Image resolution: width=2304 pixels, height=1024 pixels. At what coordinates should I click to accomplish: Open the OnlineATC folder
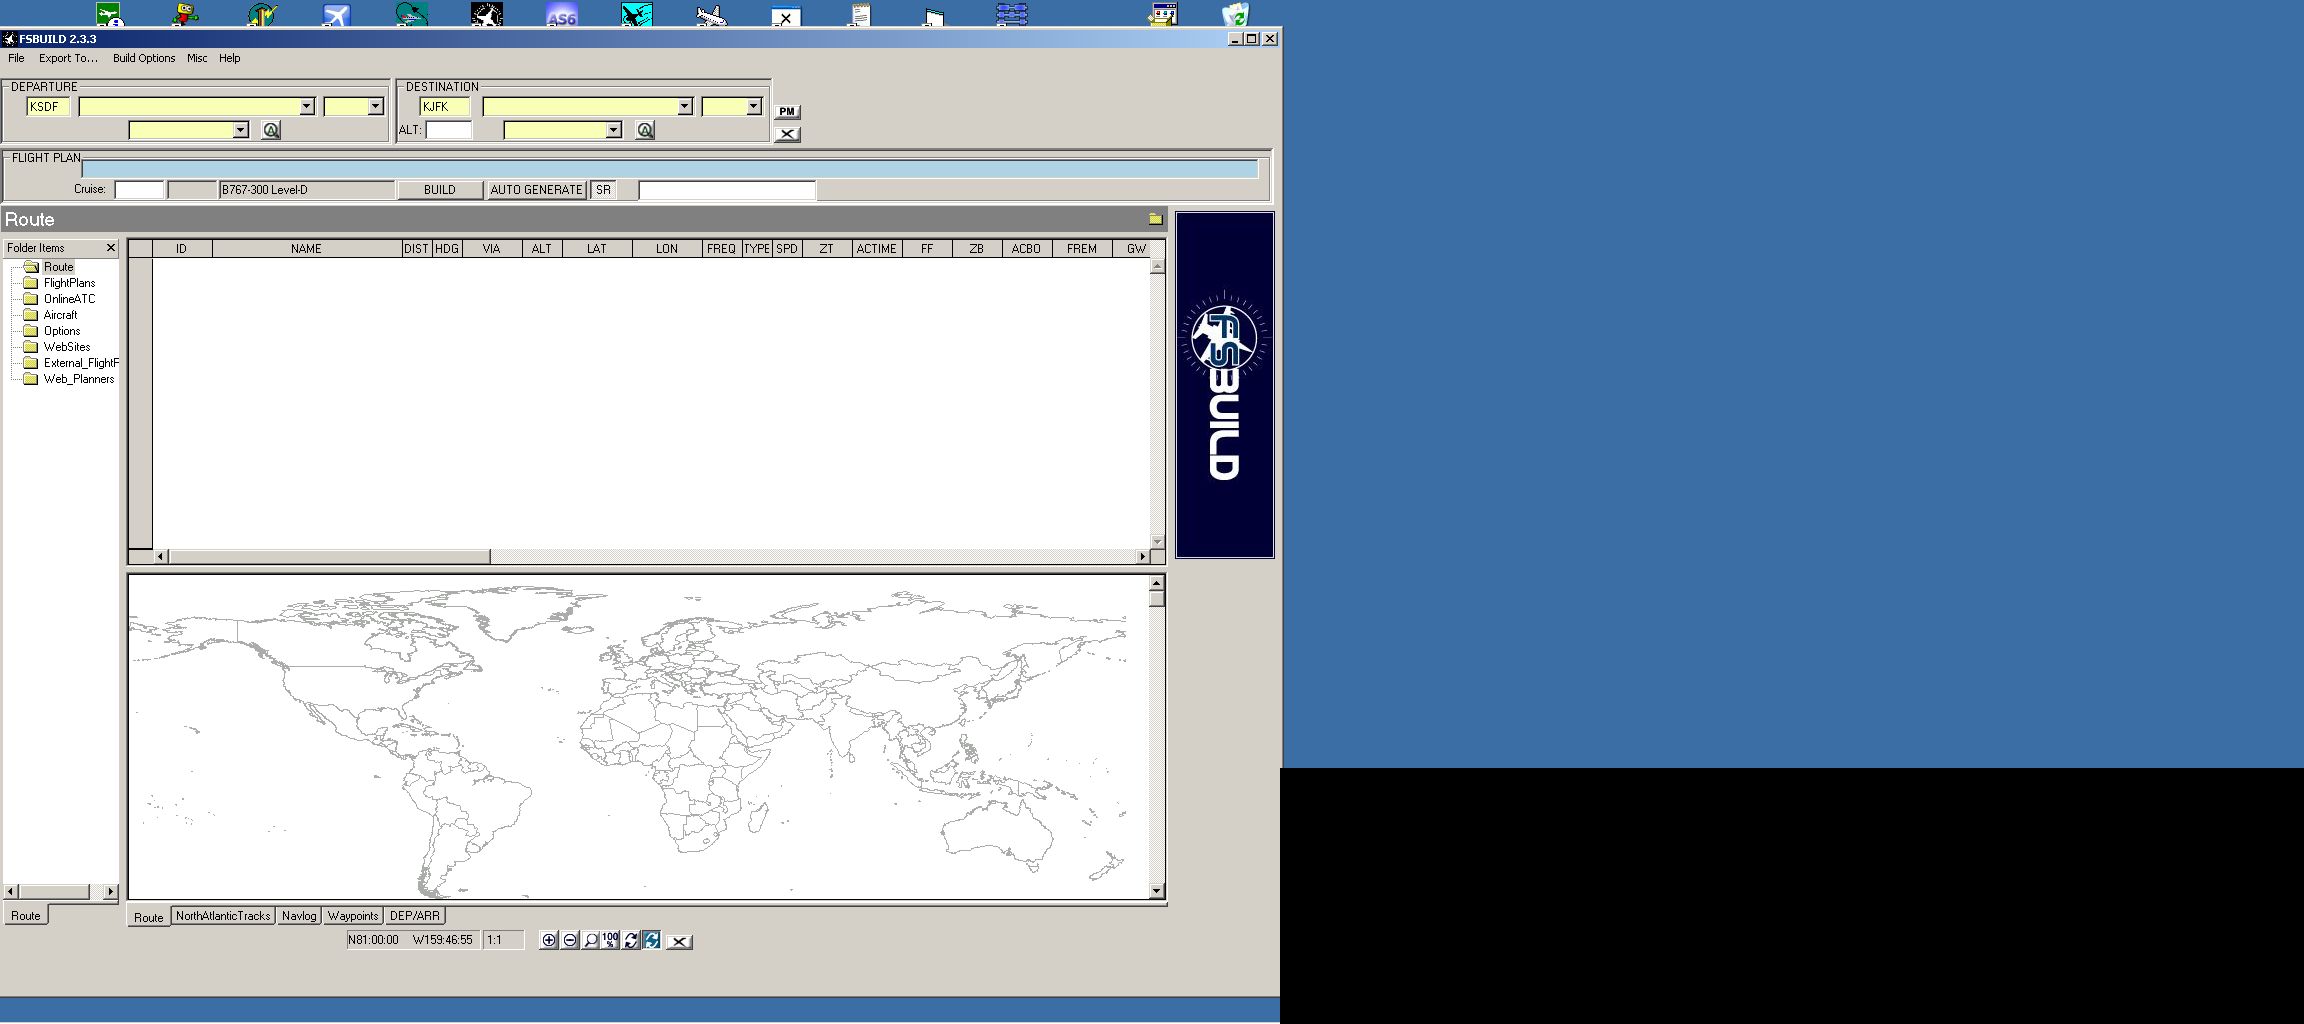[69, 299]
